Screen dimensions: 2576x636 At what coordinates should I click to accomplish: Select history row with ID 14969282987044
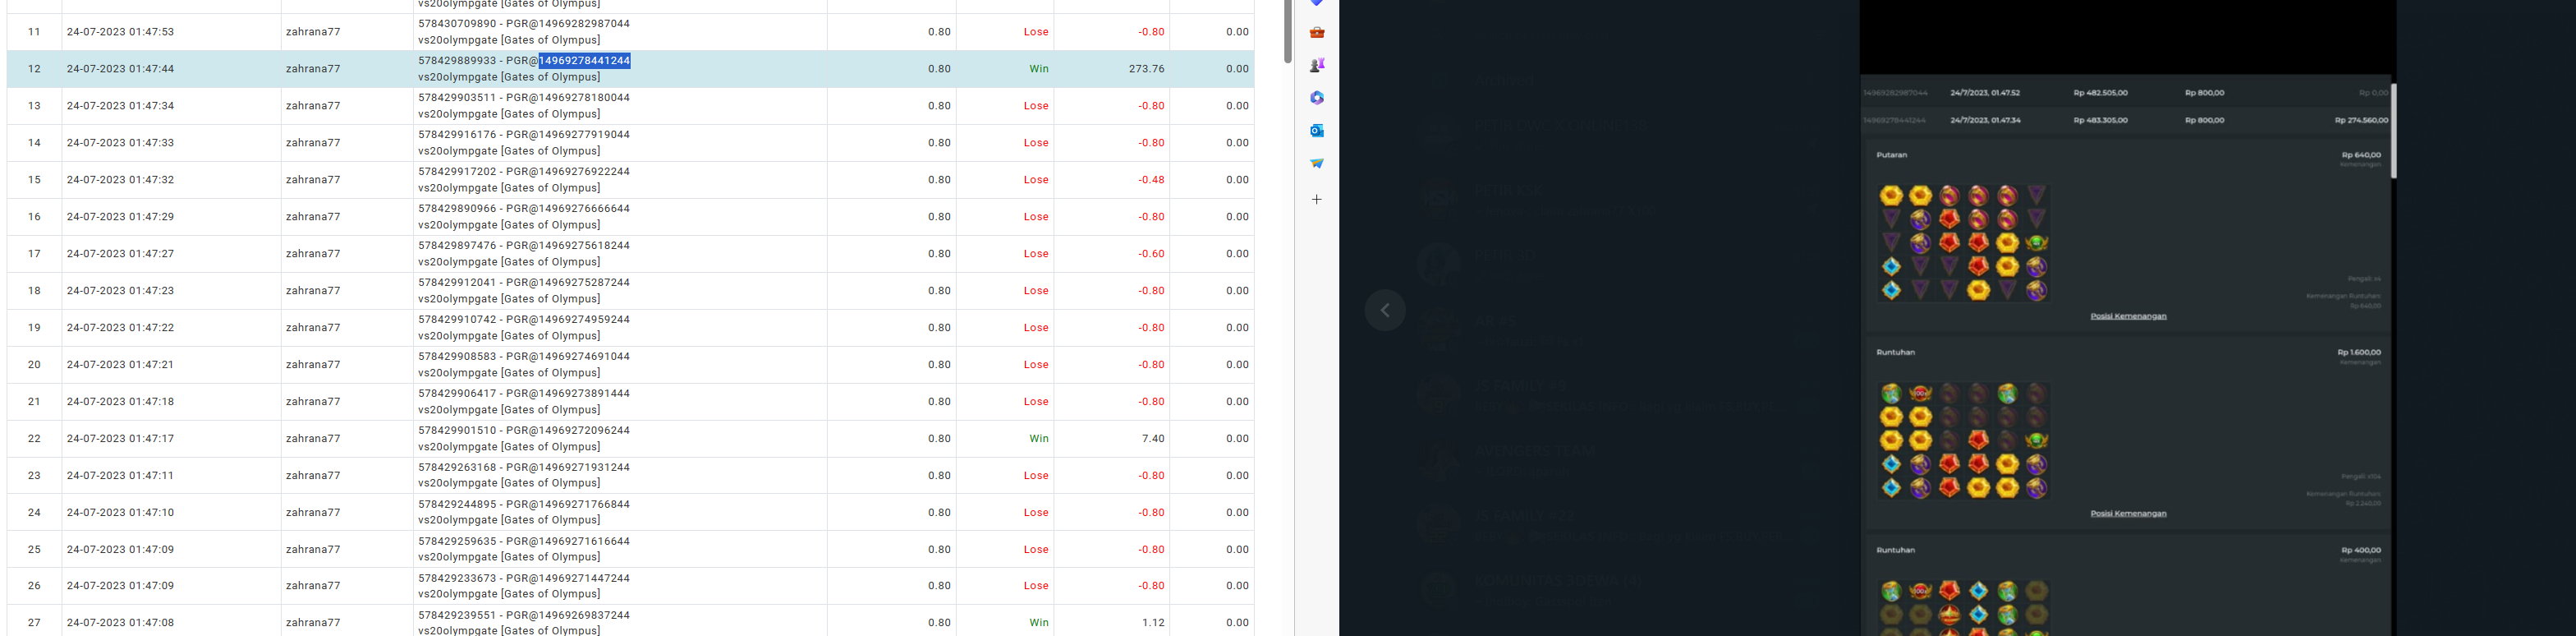pyautogui.click(x=2125, y=93)
